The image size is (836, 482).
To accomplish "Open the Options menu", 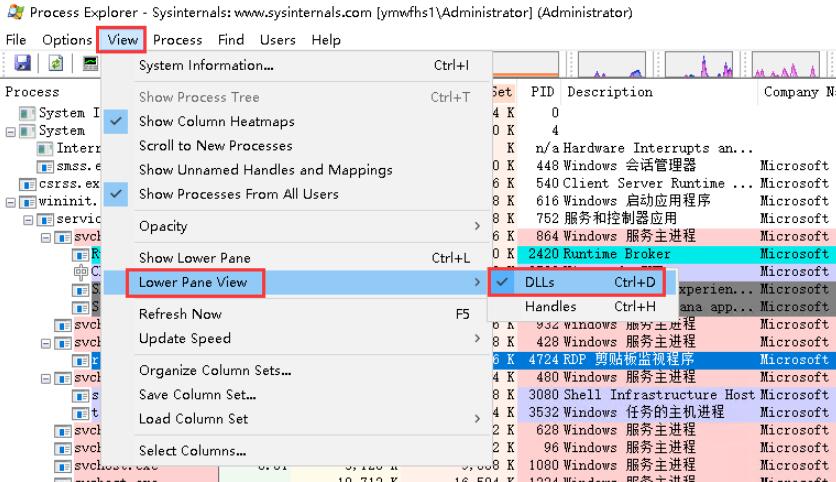I will [67, 40].
